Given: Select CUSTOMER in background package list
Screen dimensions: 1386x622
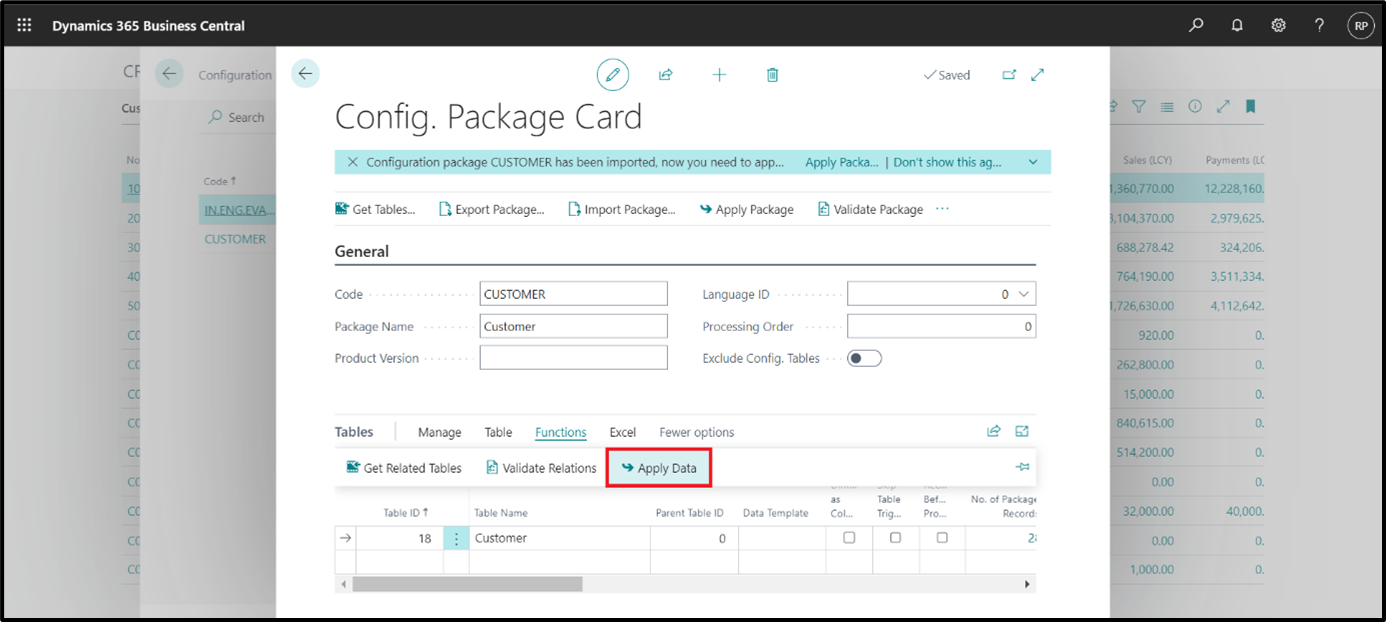Looking at the screenshot, I should [235, 239].
